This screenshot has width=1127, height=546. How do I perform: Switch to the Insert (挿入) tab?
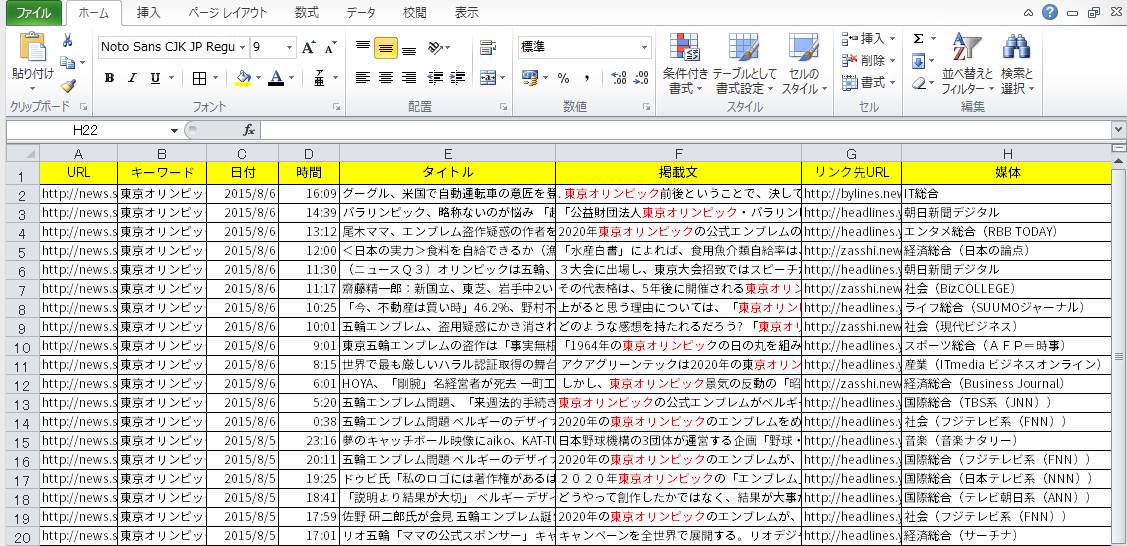(x=149, y=13)
